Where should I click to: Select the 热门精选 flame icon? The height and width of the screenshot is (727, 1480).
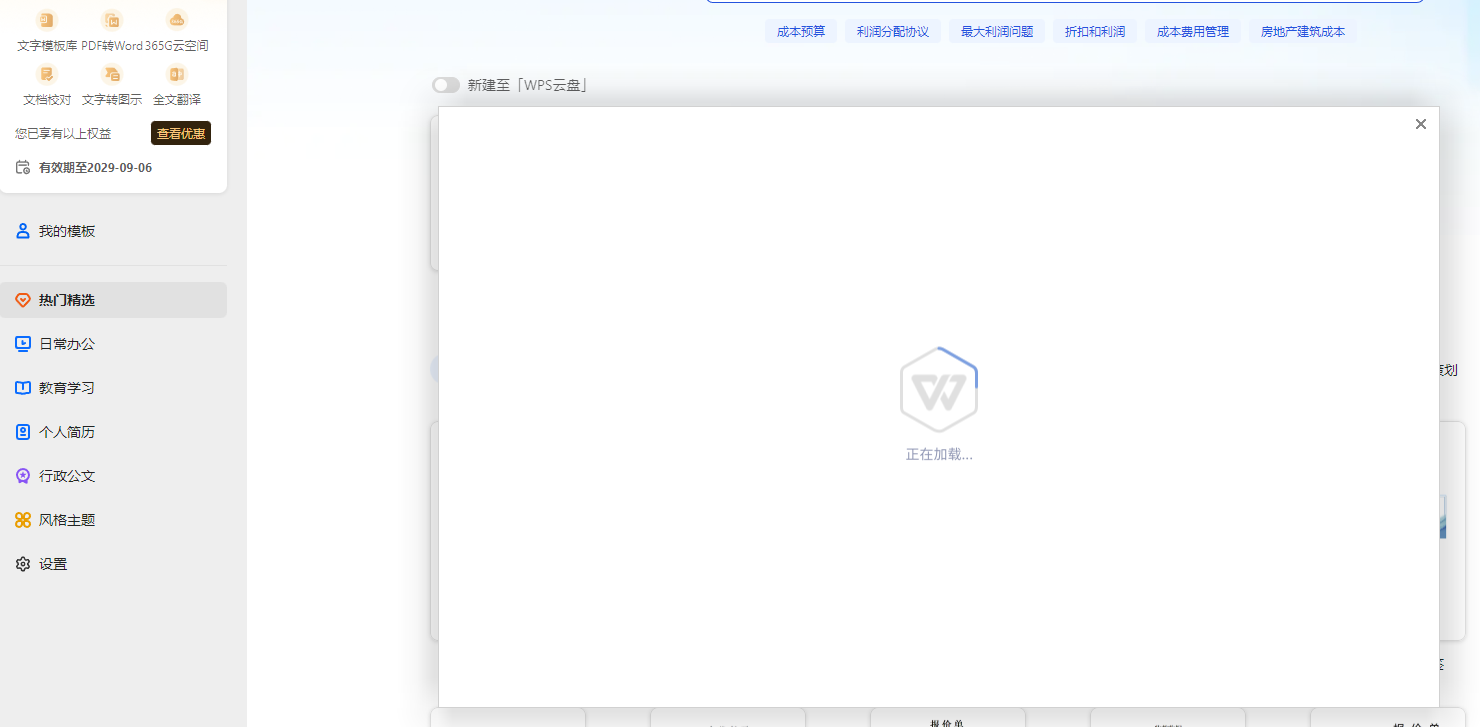[x=22, y=299]
